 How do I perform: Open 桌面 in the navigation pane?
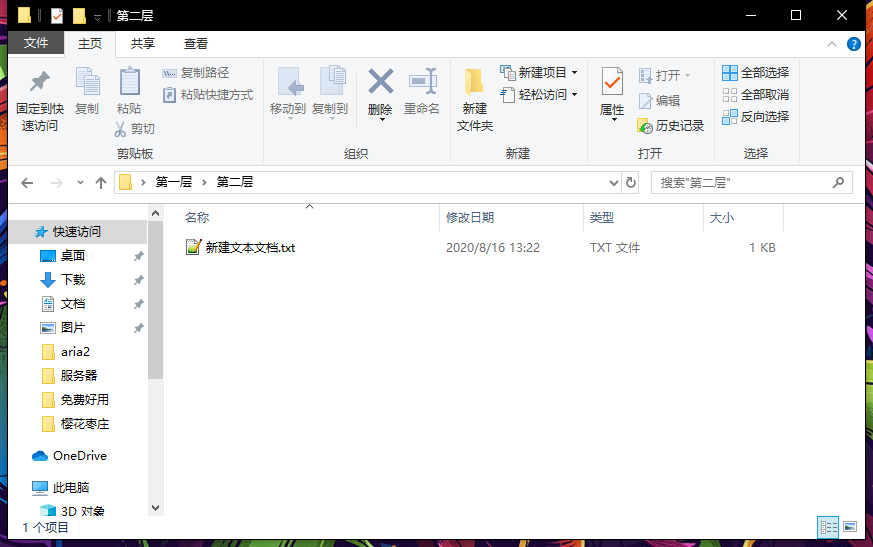(73, 256)
